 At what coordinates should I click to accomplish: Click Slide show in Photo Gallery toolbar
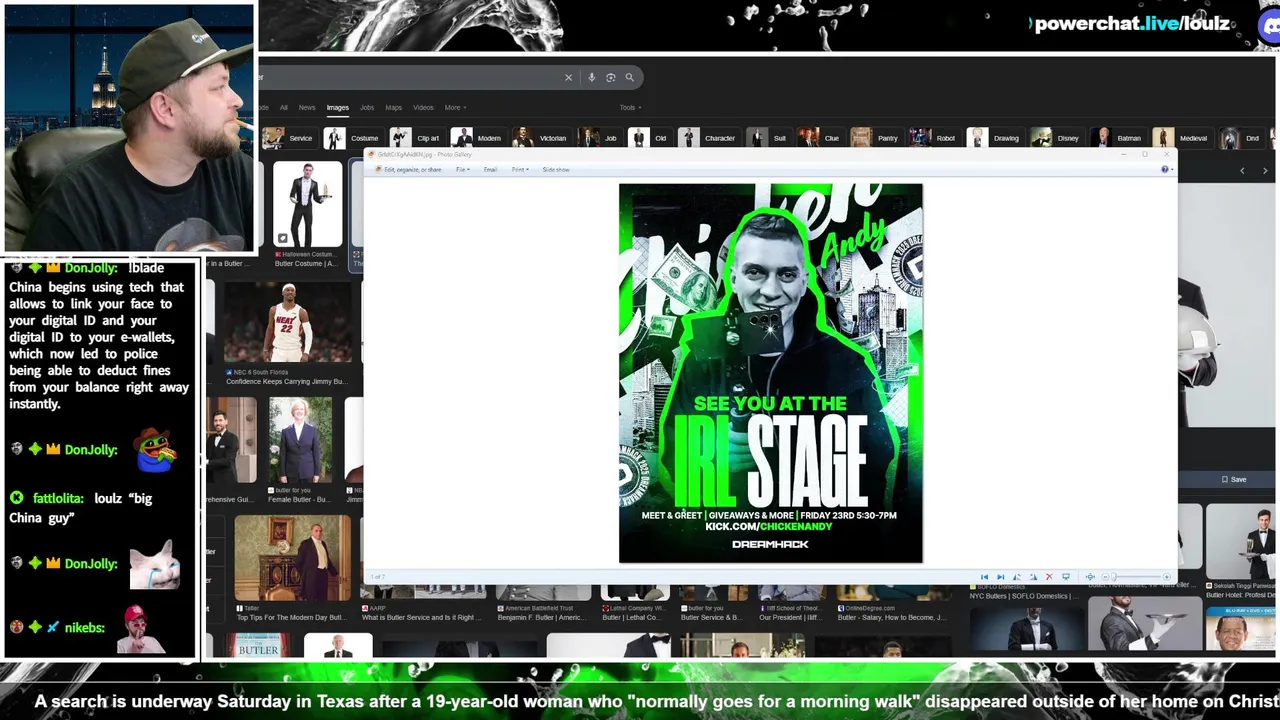[556, 170]
